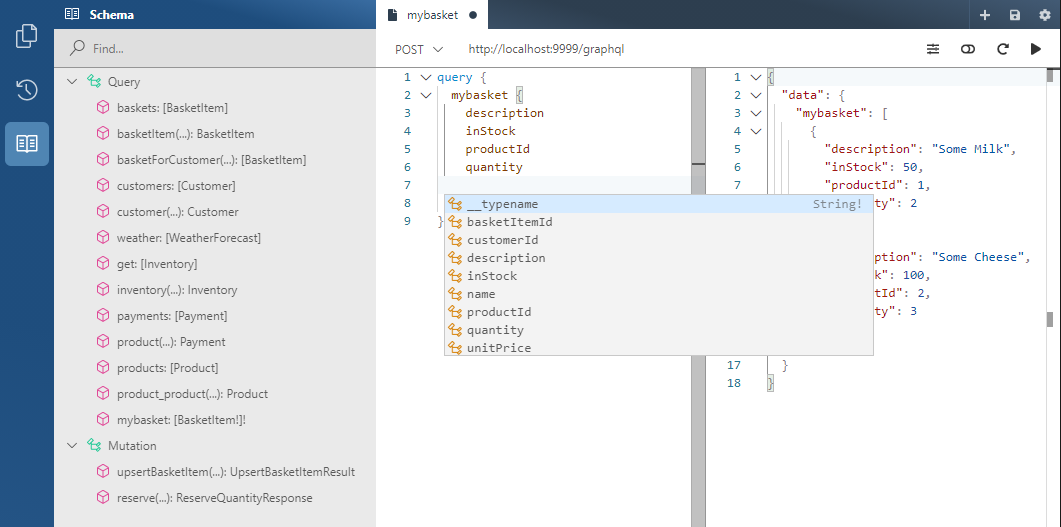
Task: Select upsertBasketItem(...) mutation field
Action: tap(235, 472)
